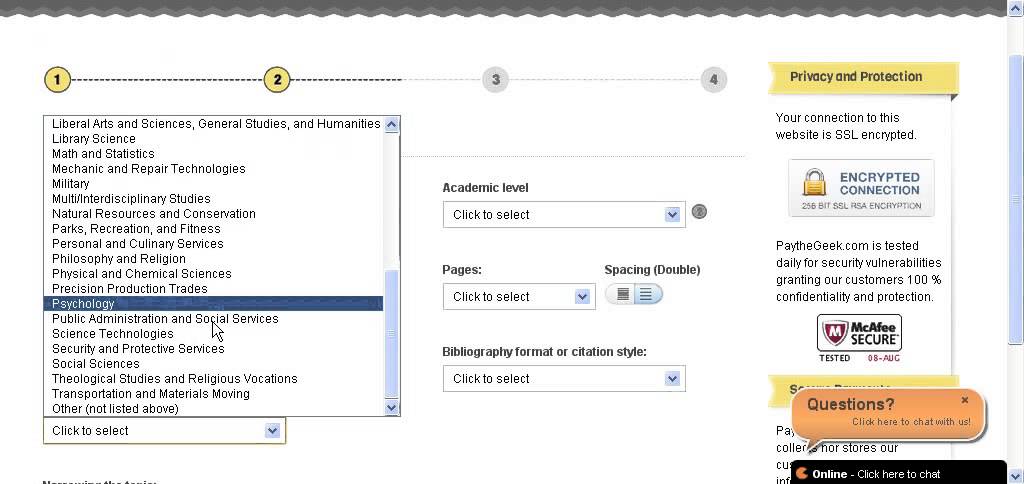Click the McAfee Secure badge
Viewport: 1024px width, 484px height.
[859, 338]
